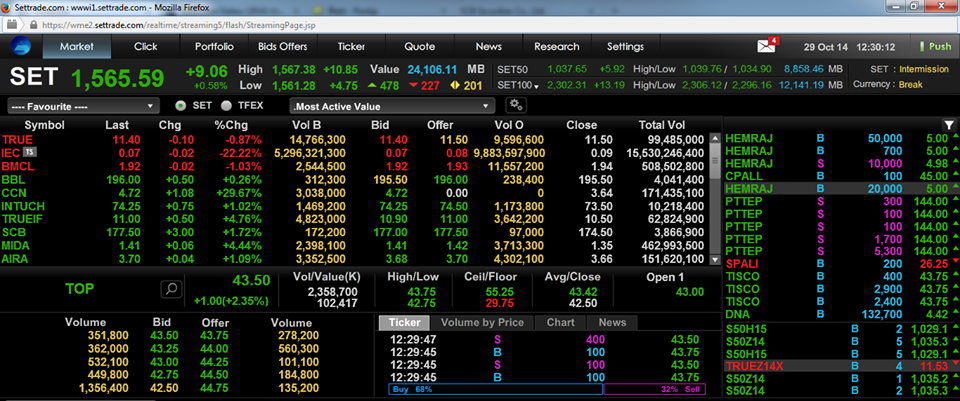Click the Buy/Sell percentage ratio bar
This screenshot has height=401, width=960.
[x=547, y=389]
